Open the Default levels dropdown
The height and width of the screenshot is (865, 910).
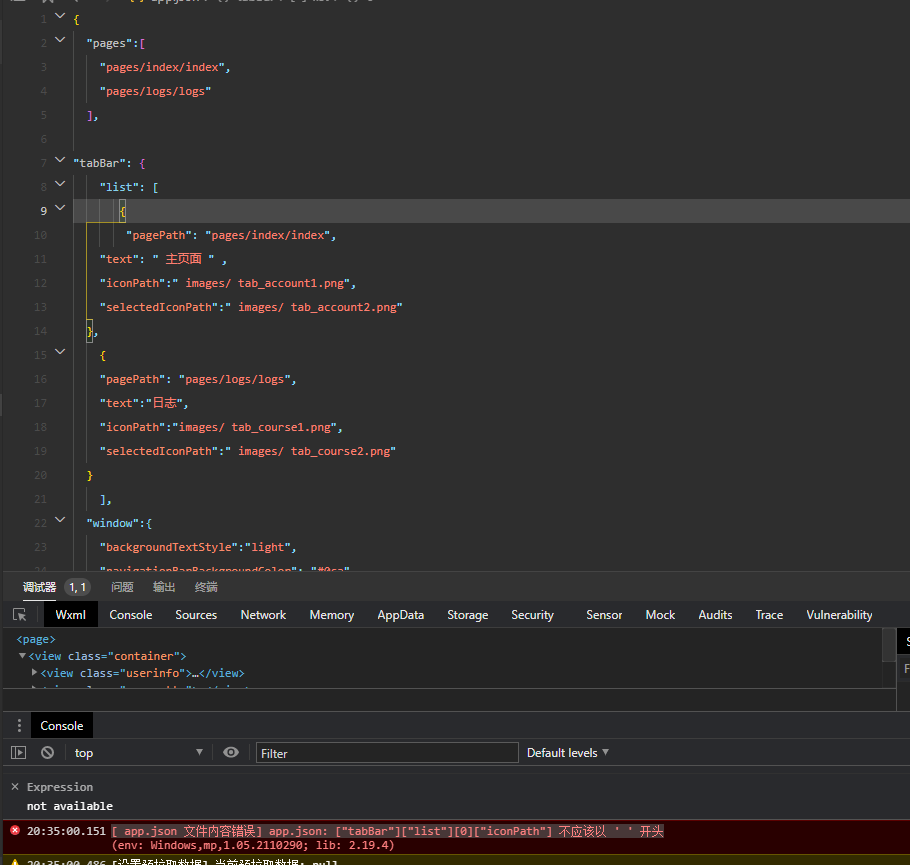click(568, 752)
